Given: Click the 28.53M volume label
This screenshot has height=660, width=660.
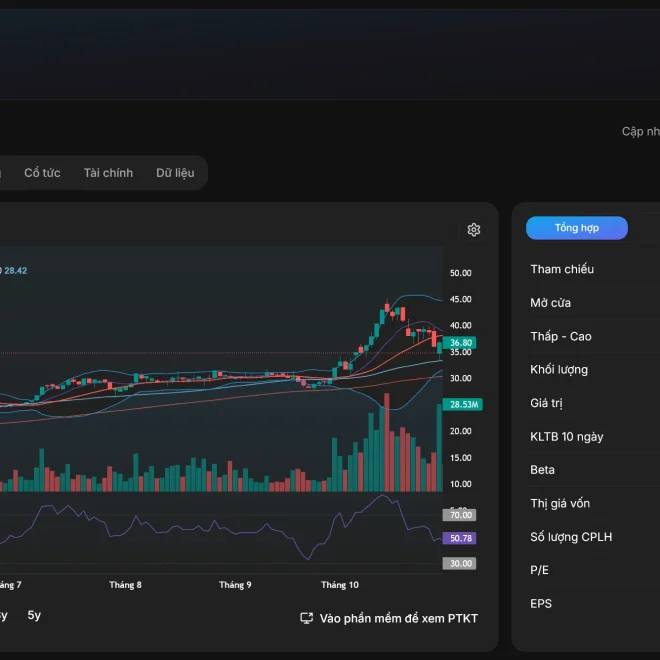Looking at the screenshot, I should [x=463, y=405].
